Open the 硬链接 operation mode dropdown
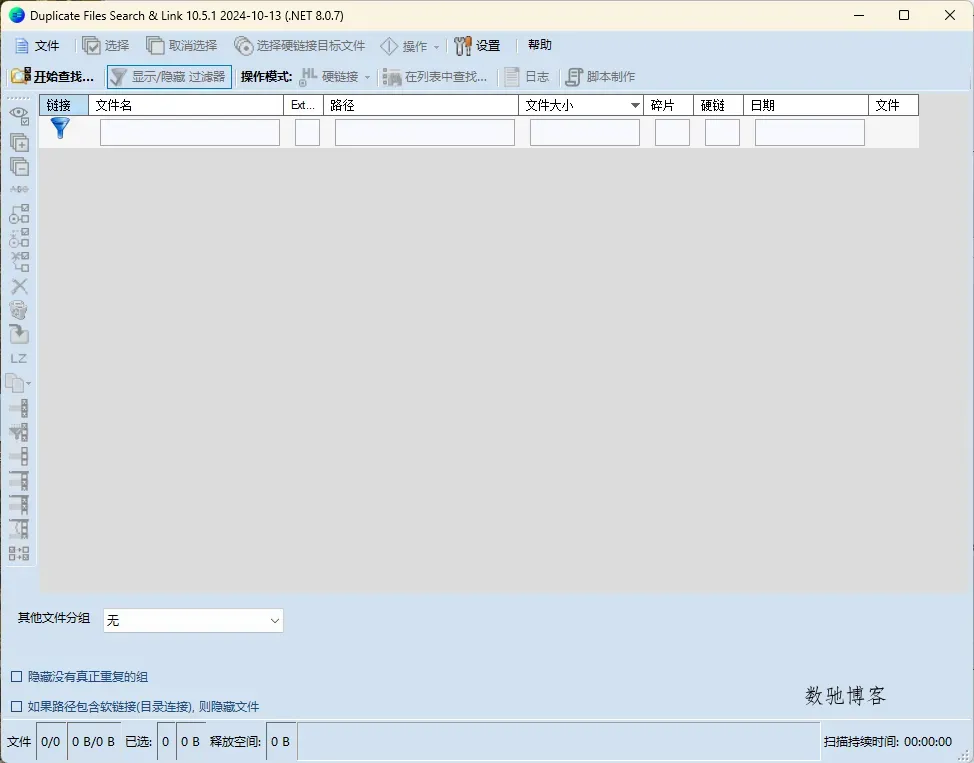 [335, 76]
